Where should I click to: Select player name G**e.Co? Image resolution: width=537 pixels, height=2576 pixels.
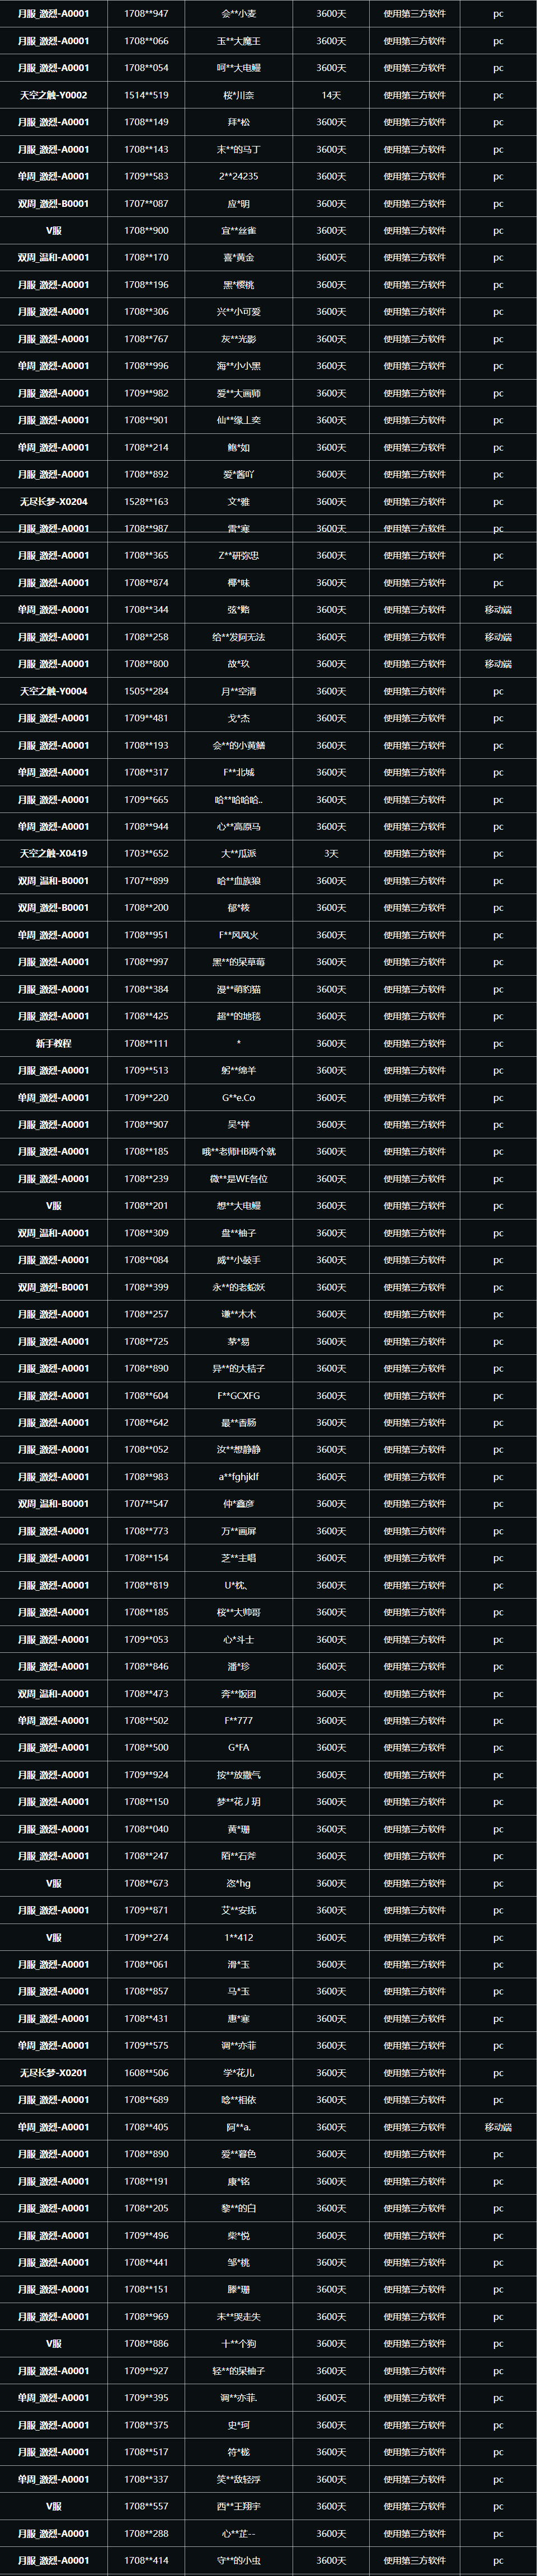(239, 1097)
